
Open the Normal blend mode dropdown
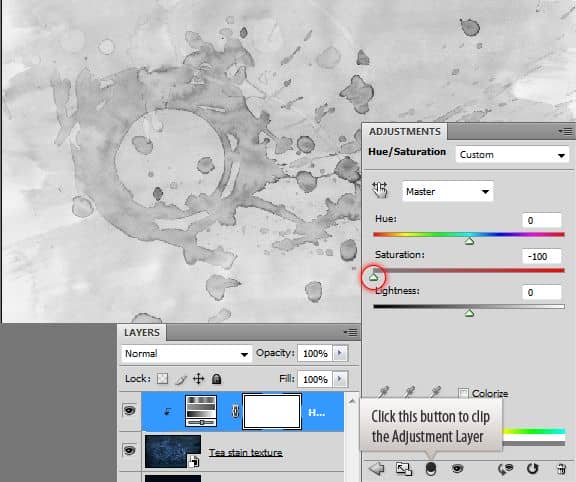(x=186, y=353)
